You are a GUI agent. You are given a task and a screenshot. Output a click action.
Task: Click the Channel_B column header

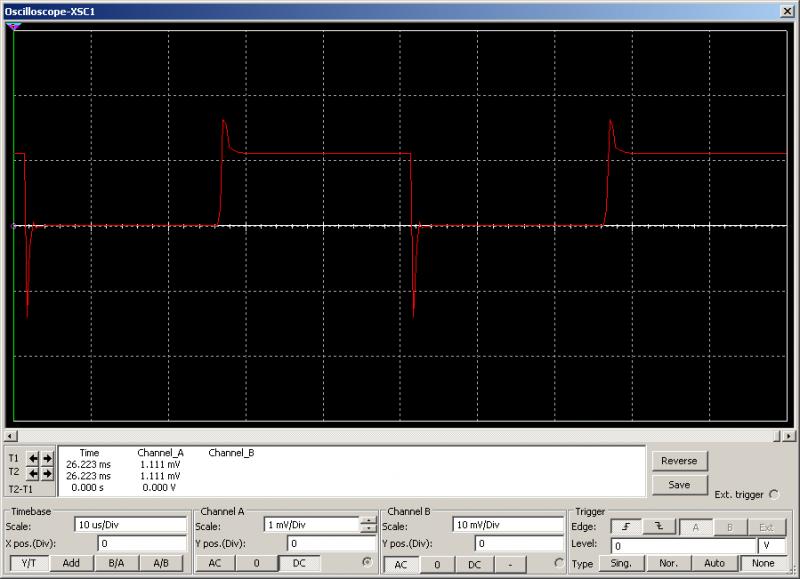tap(231, 453)
